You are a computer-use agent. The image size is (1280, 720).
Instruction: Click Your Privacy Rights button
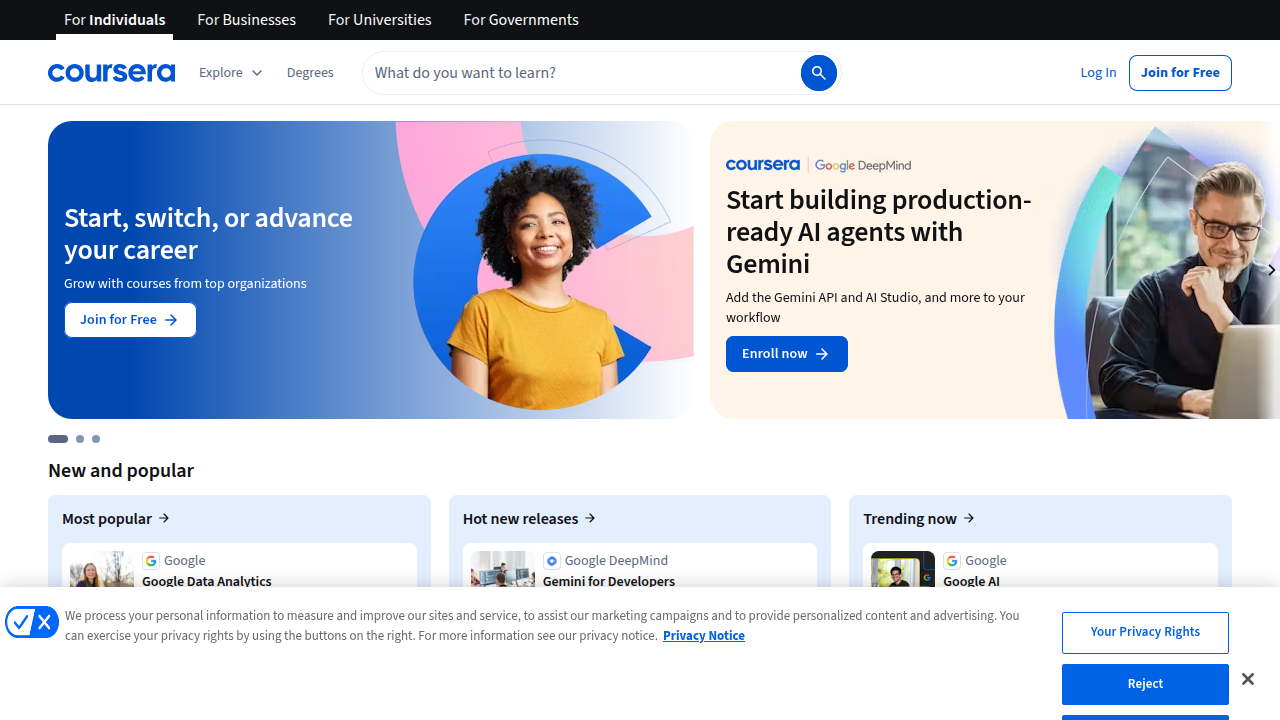(1145, 632)
